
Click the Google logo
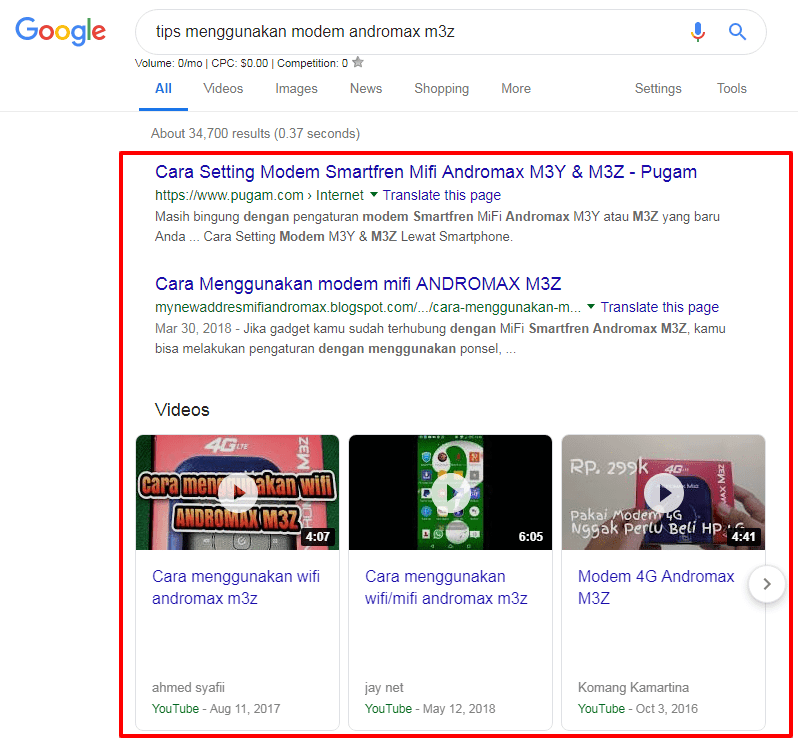coord(60,31)
